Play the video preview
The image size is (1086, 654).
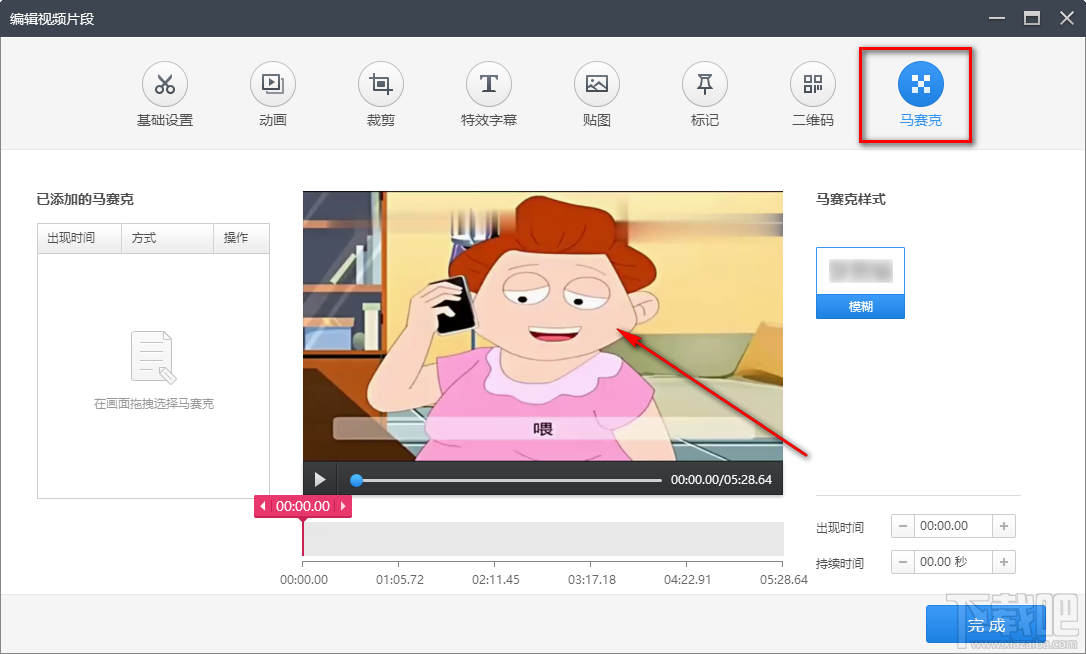pos(320,480)
